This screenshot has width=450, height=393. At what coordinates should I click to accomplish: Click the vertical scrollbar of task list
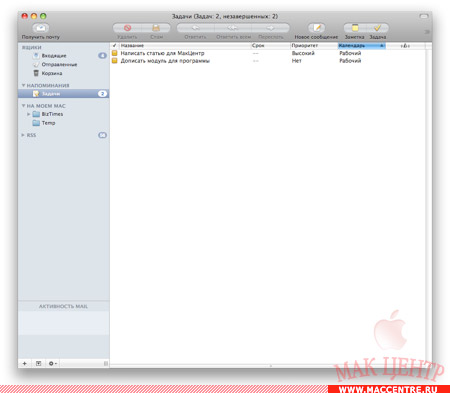[x=428, y=207]
